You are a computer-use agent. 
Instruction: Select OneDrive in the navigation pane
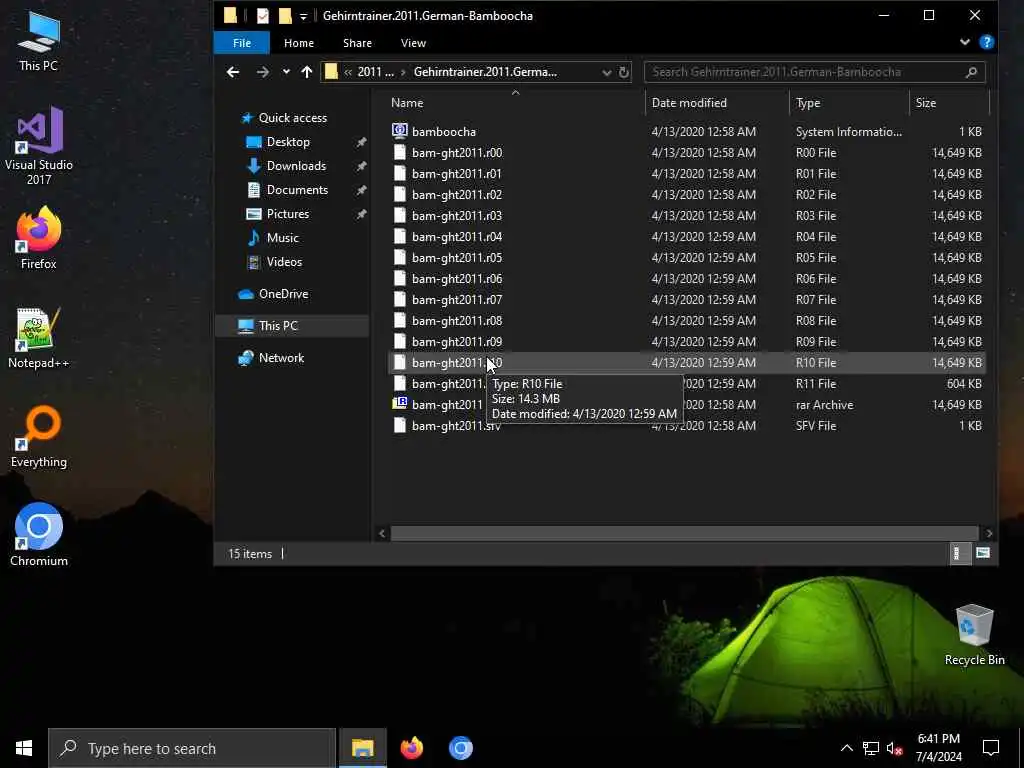click(283, 294)
